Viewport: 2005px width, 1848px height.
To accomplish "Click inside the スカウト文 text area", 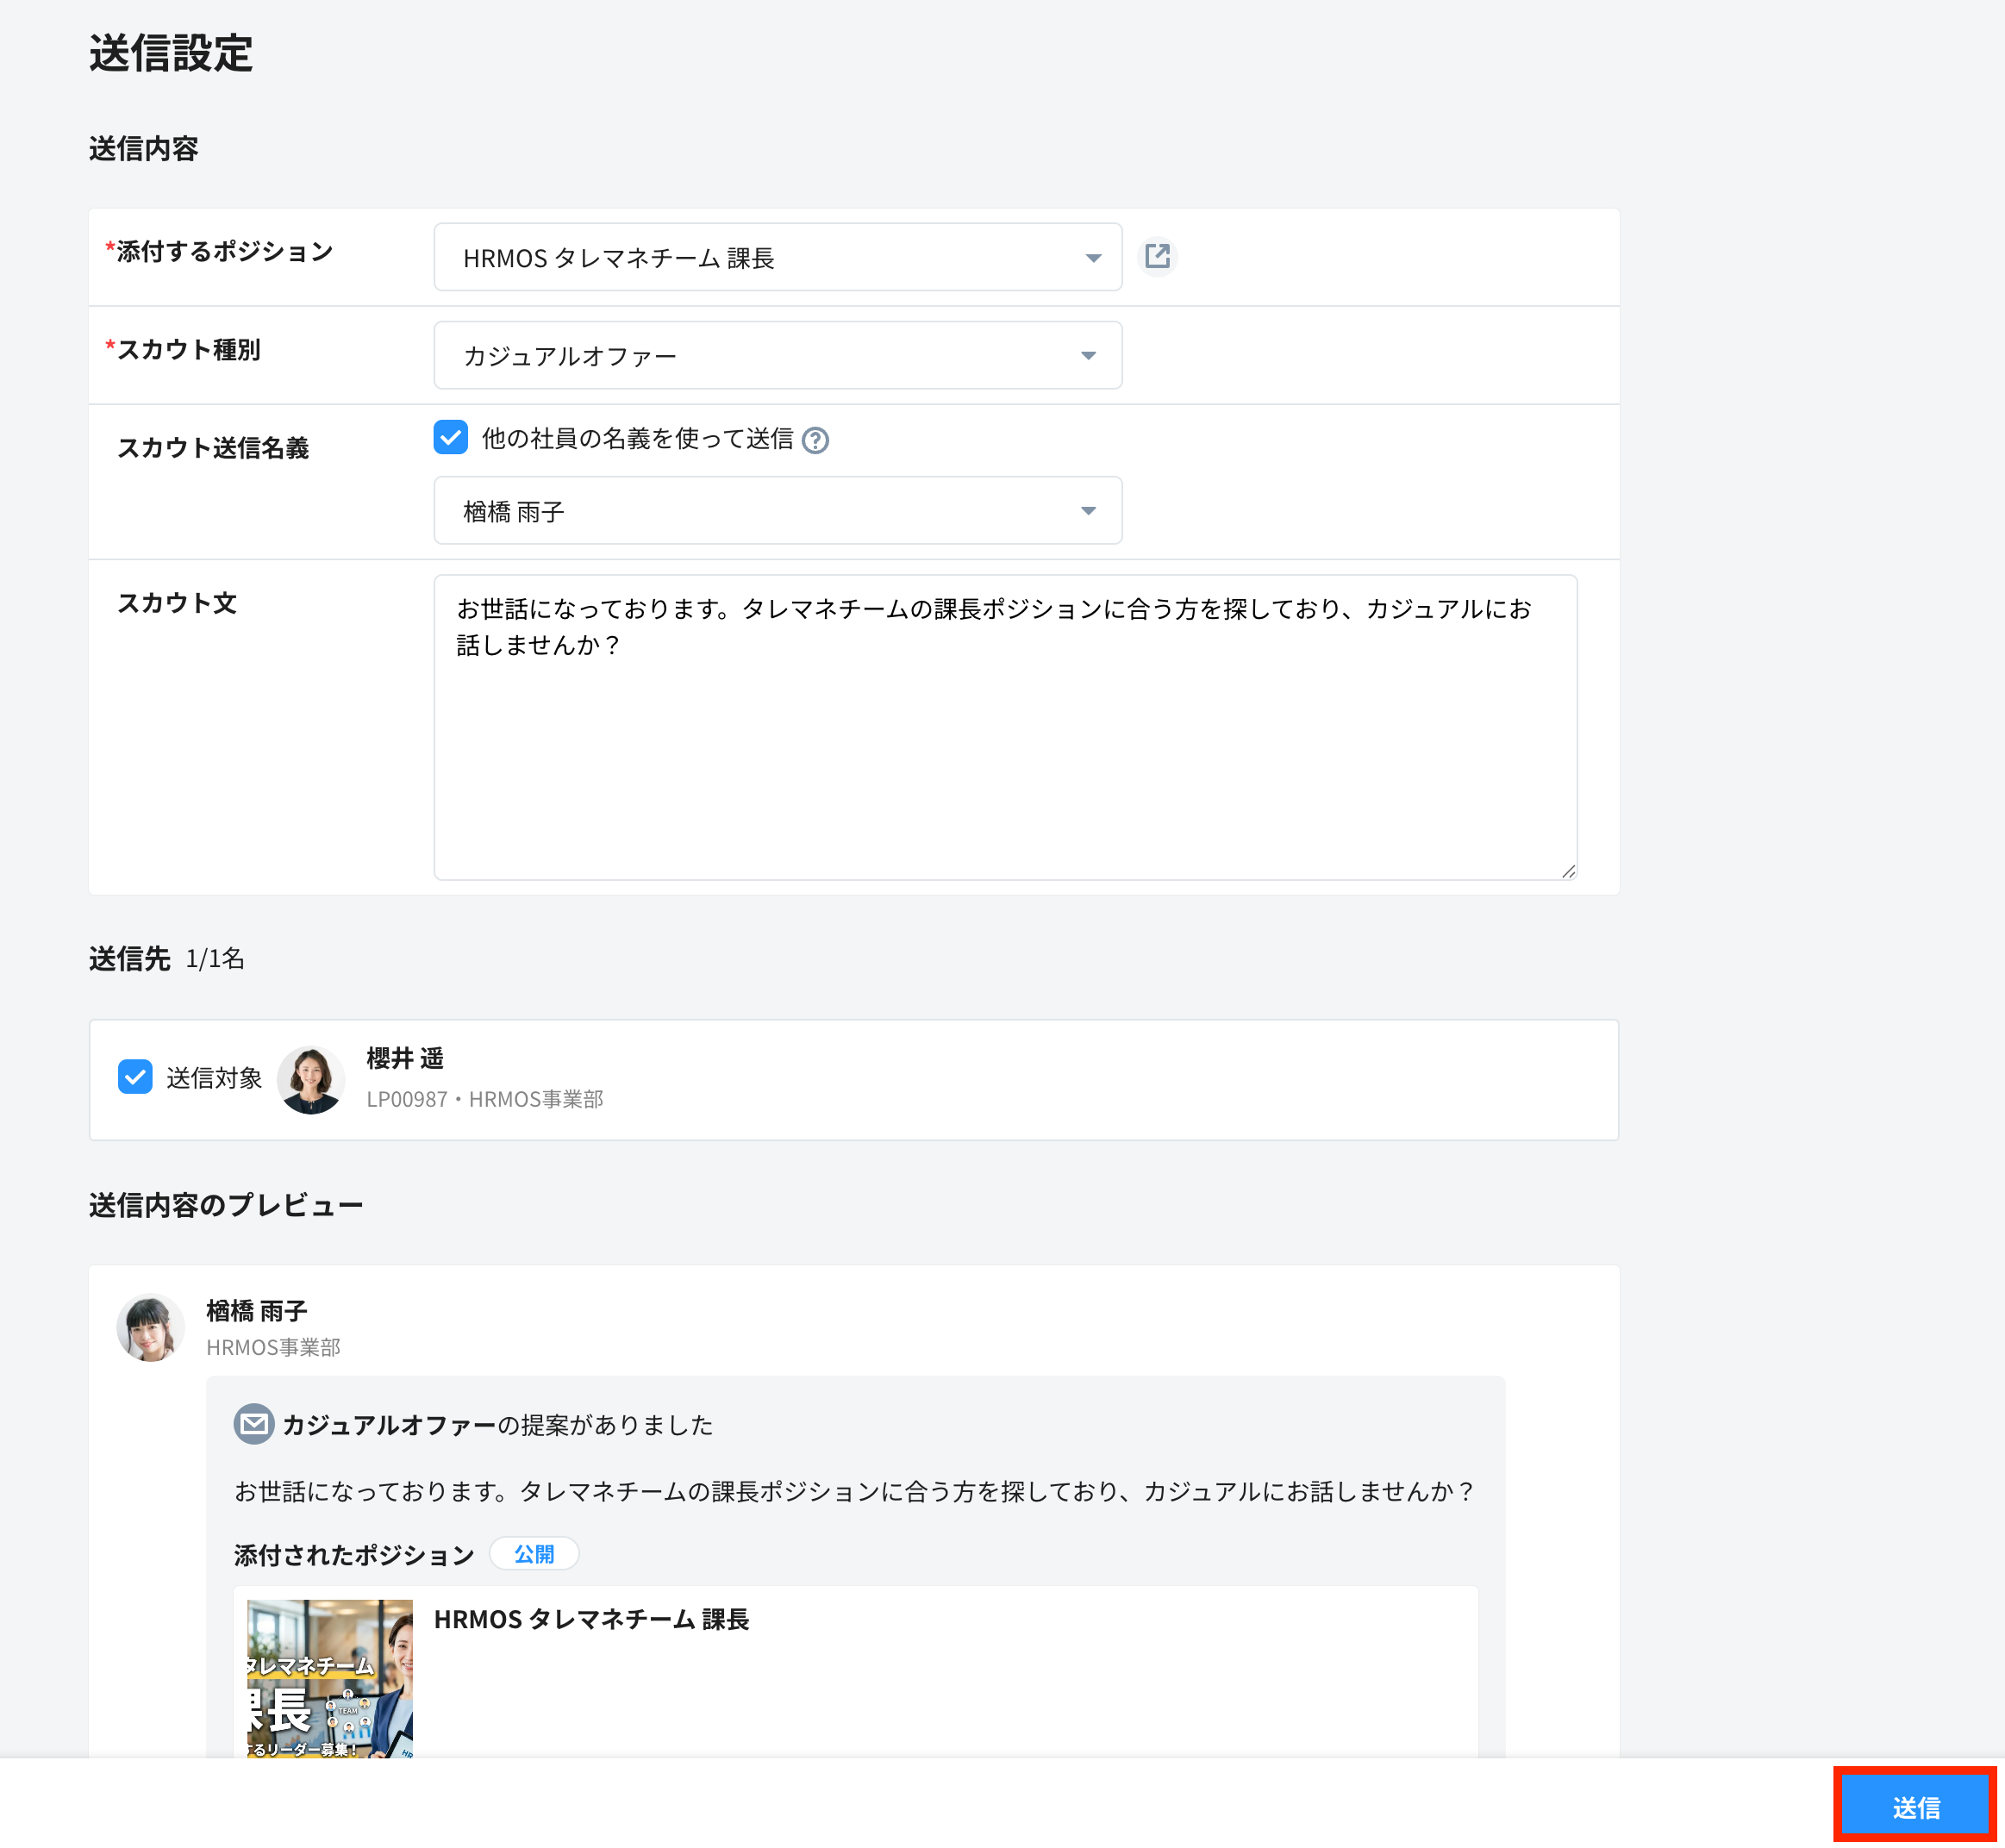I will pos(1005,727).
